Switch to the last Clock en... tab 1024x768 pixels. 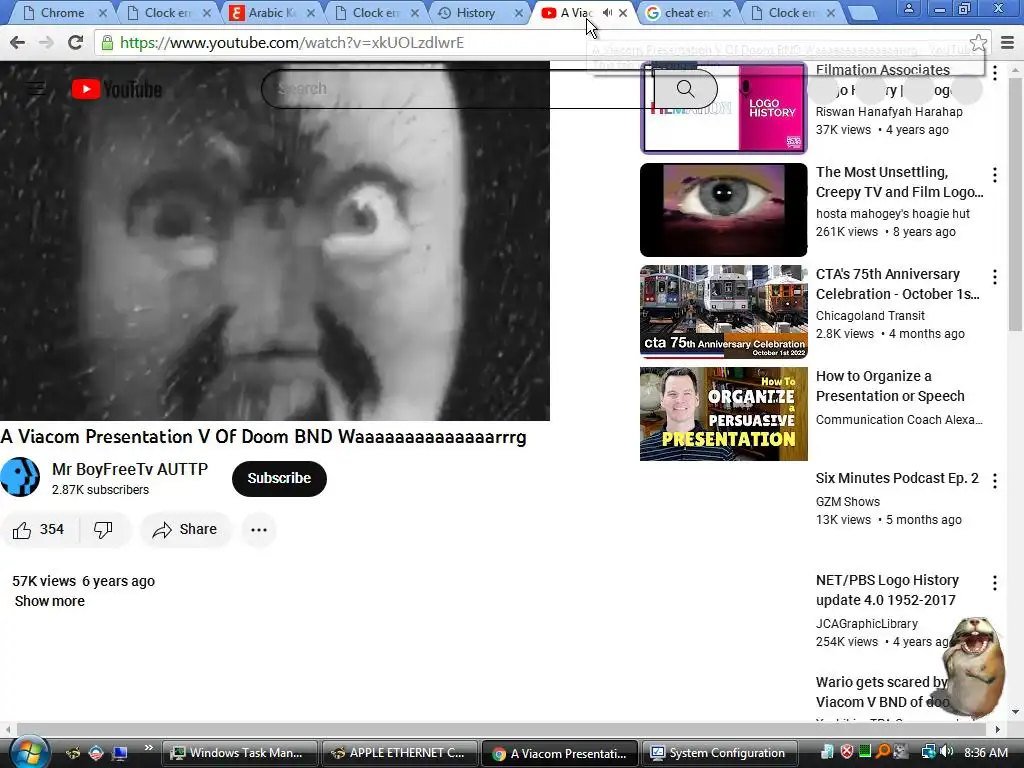click(x=793, y=12)
